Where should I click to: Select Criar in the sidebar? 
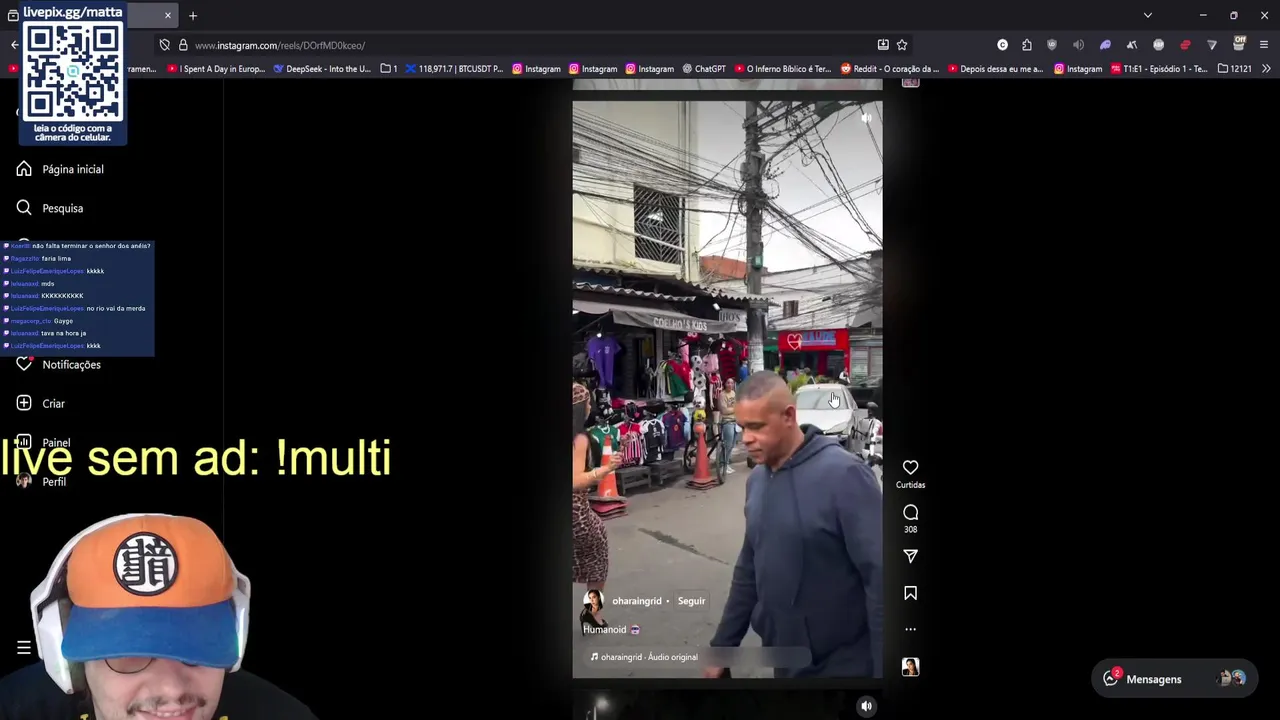click(x=53, y=404)
